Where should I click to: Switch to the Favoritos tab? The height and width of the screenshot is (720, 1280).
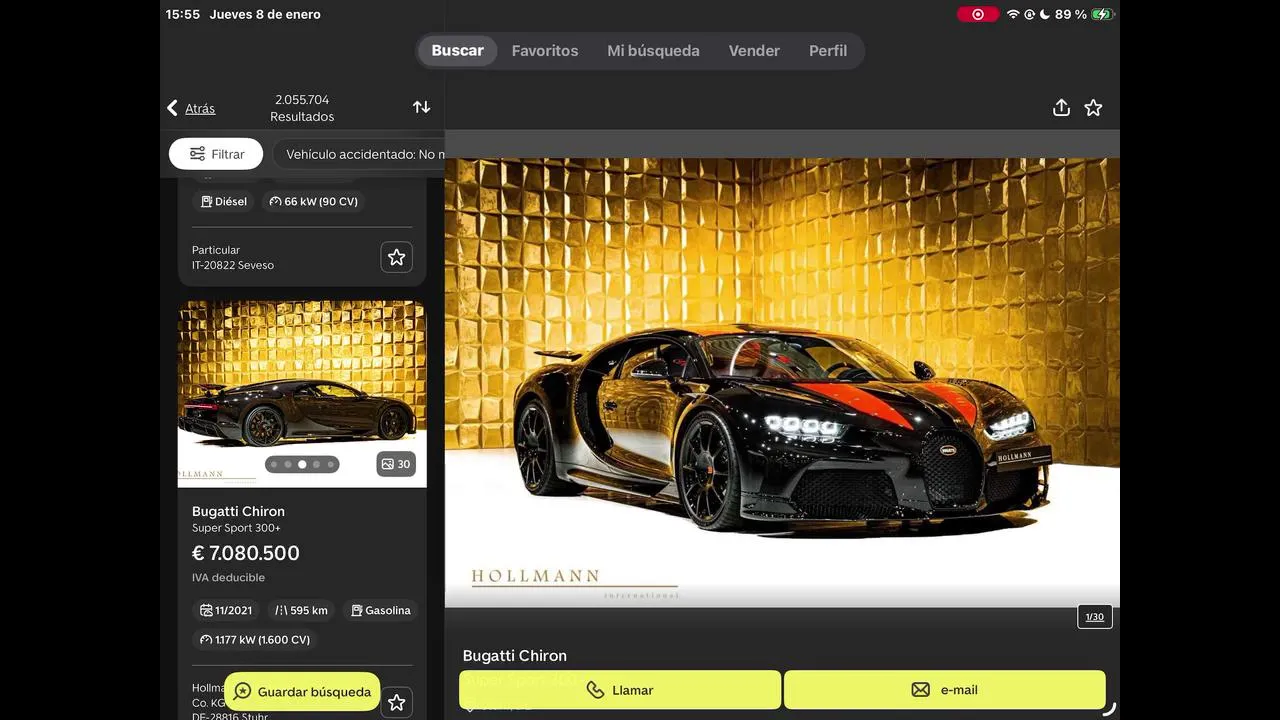point(545,50)
